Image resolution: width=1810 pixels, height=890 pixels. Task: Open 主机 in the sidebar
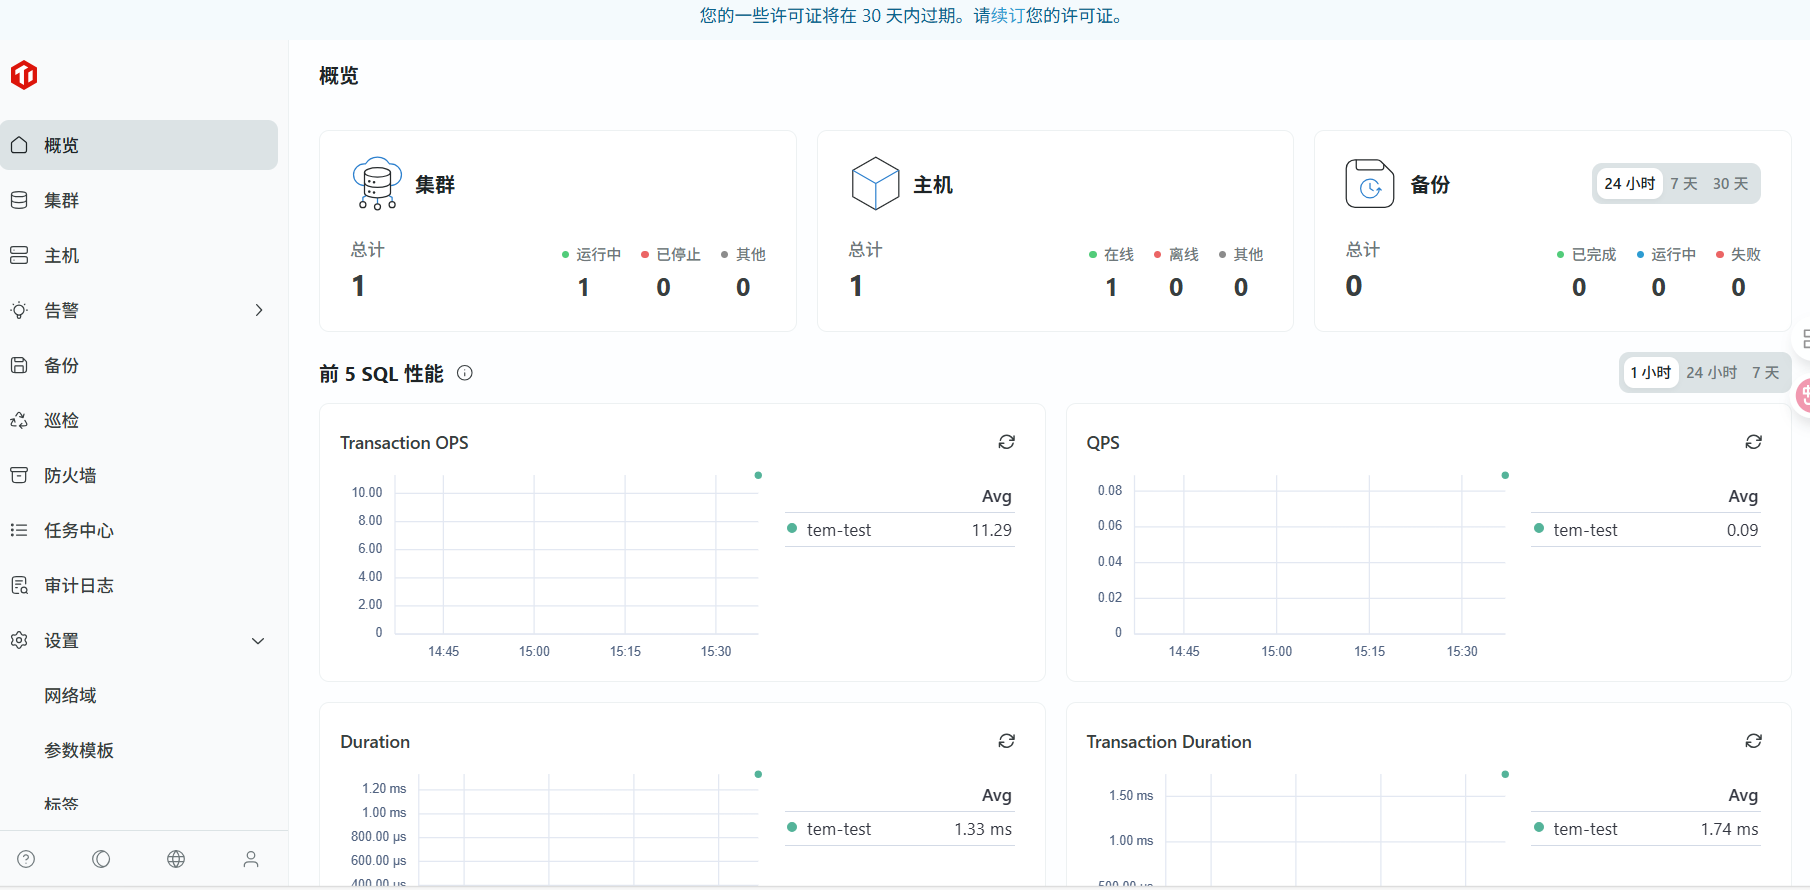coord(139,255)
